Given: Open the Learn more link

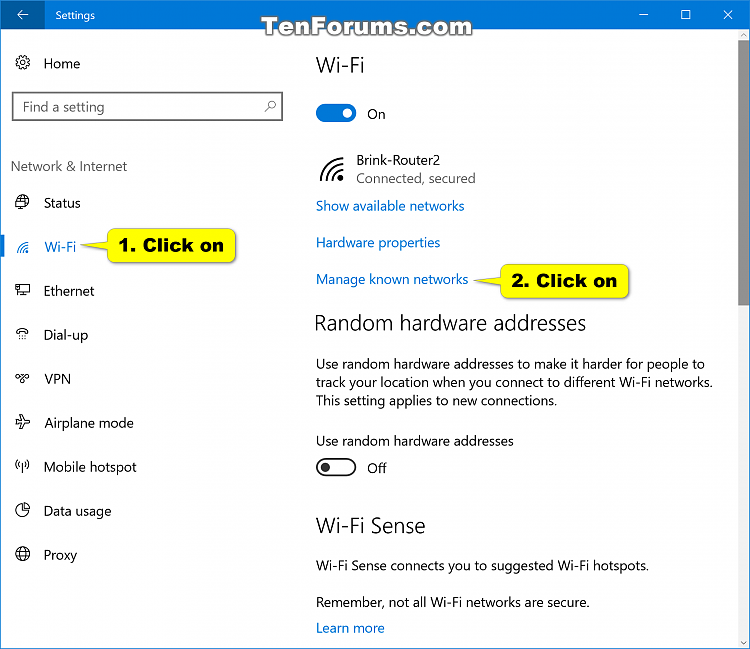Looking at the screenshot, I should 350,628.
